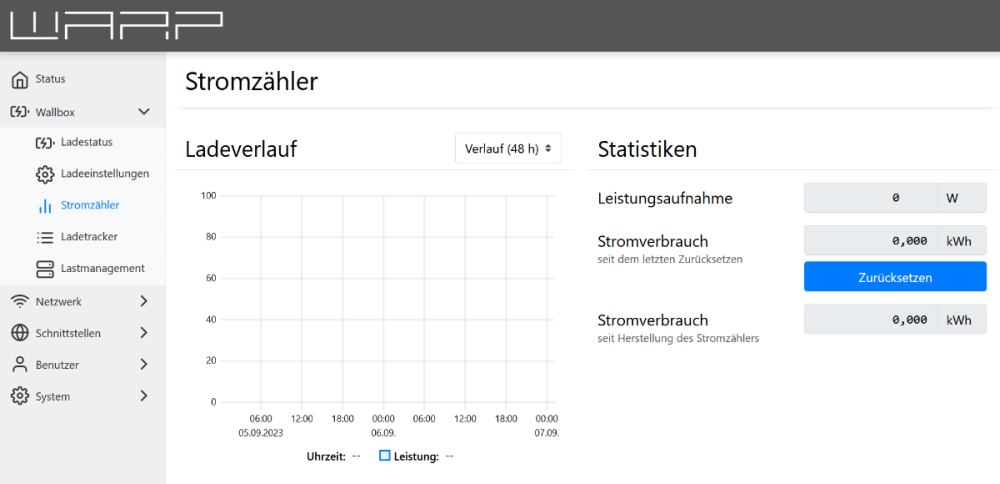Click the Ladetracker list icon

click(x=44, y=237)
